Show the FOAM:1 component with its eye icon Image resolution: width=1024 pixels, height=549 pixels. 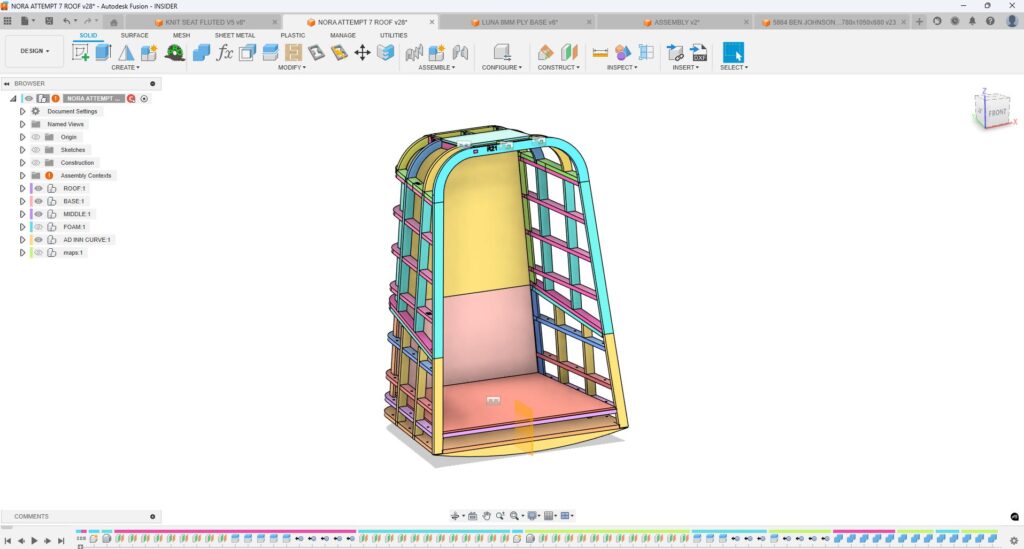coord(38,227)
